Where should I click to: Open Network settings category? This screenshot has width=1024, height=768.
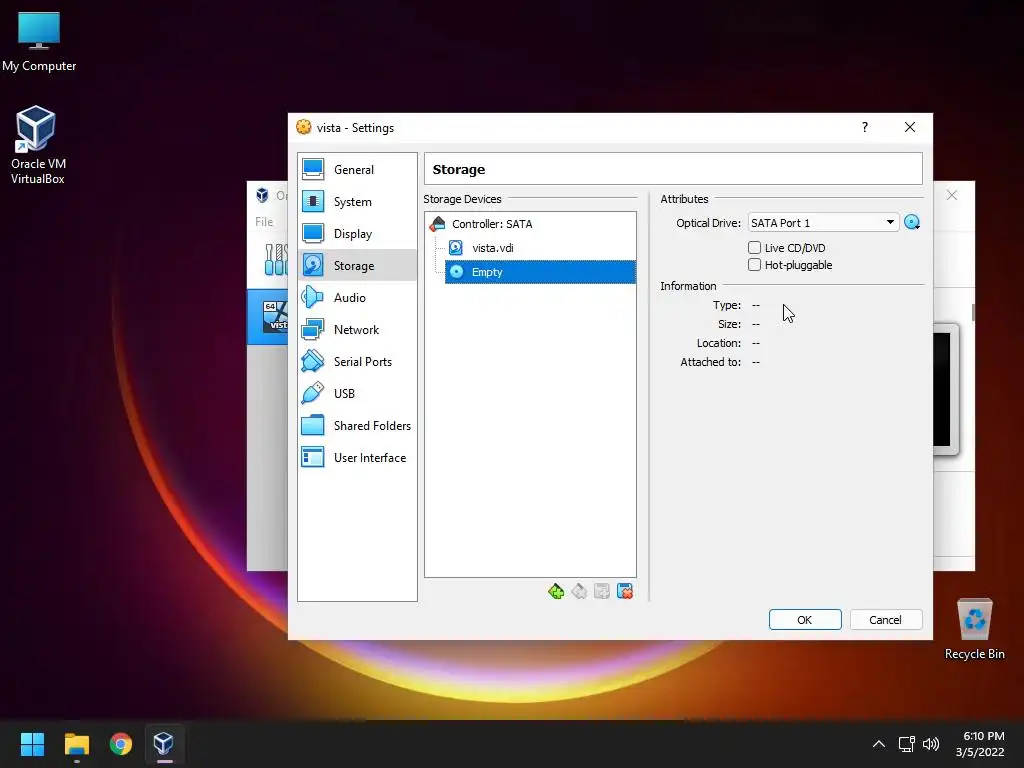357,330
